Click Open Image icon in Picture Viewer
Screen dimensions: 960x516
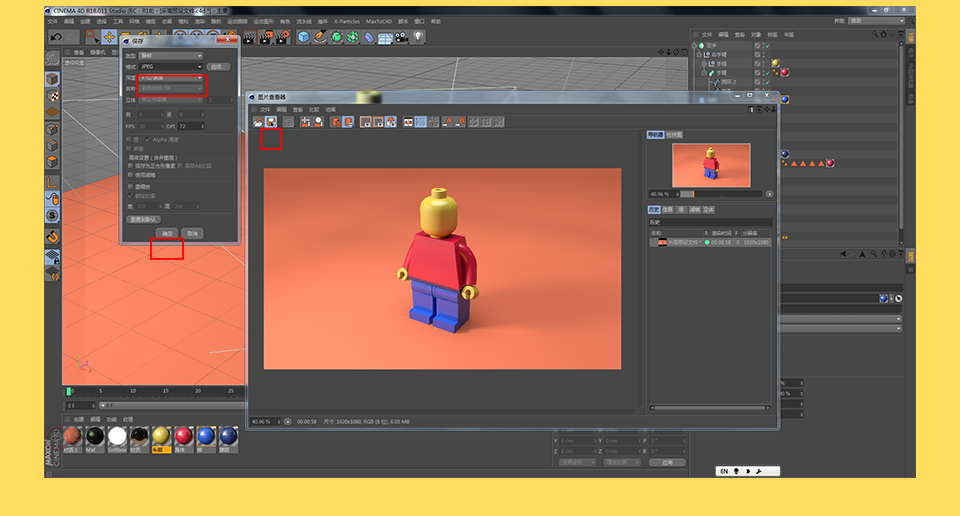click(258, 122)
